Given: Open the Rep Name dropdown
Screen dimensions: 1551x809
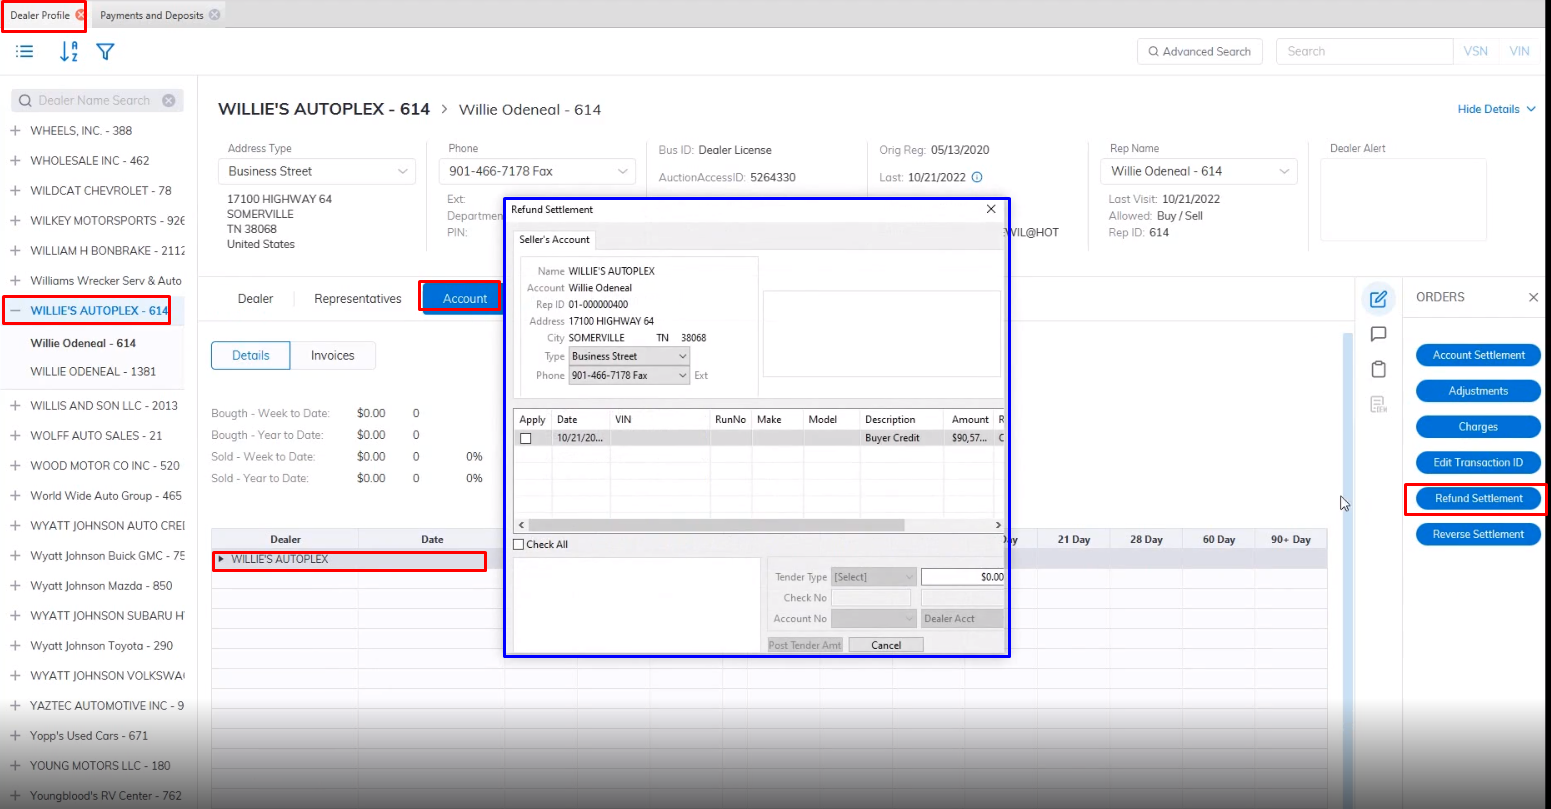Looking at the screenshot, I should click(x=1284, y=172).
